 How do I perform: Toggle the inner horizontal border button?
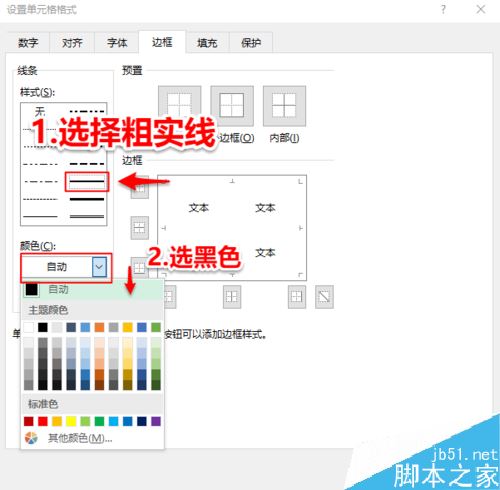[x=139, y=228]
